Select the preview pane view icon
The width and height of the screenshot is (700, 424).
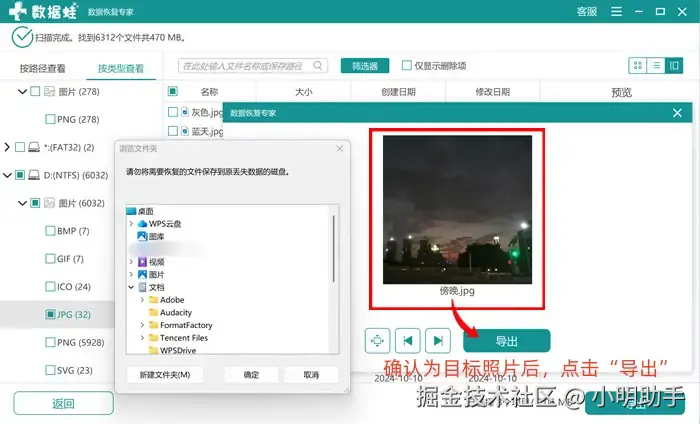[674, 66]
